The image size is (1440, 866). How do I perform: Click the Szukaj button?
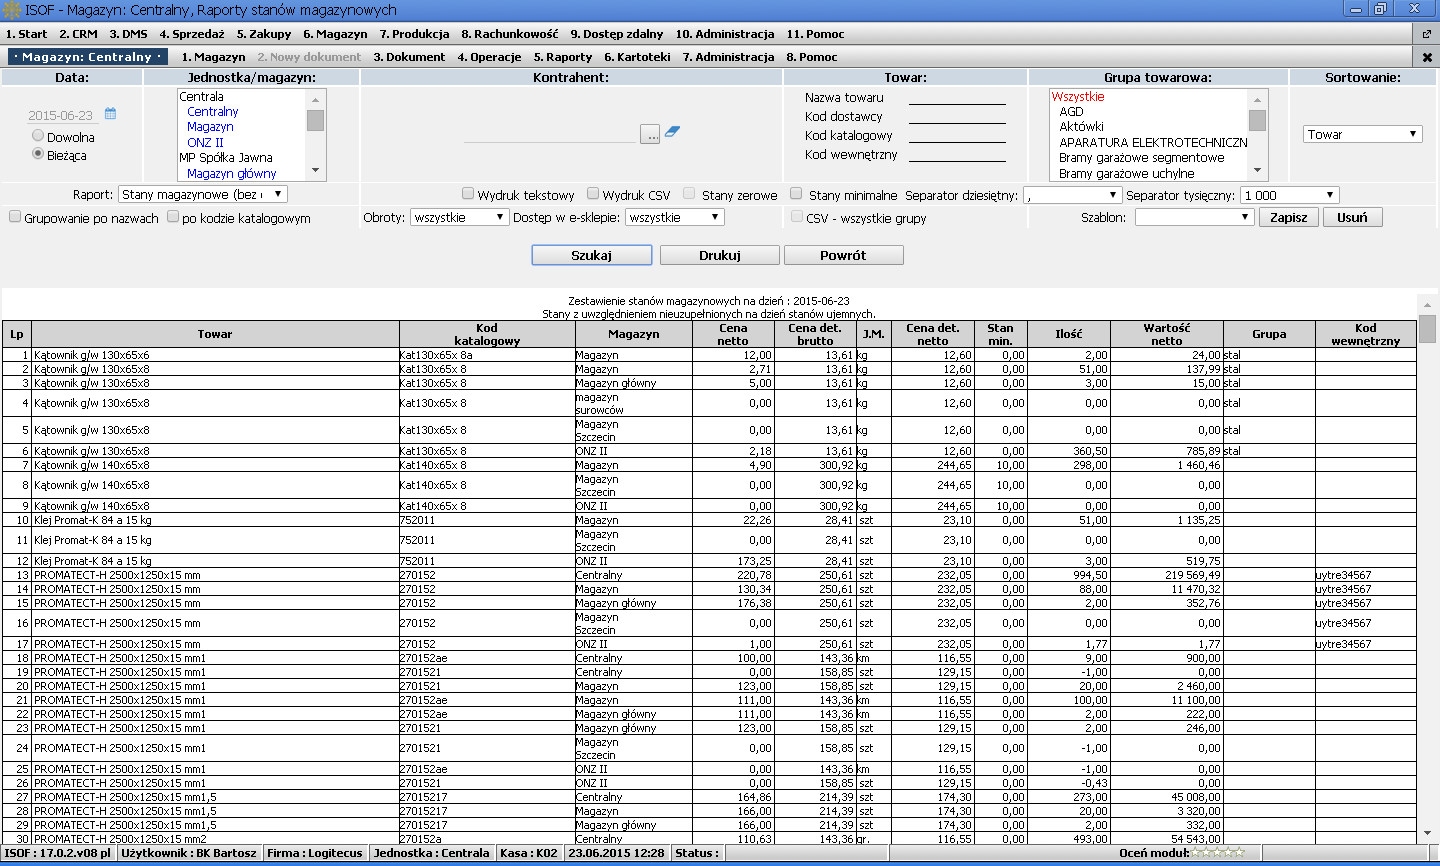[592, 255]
